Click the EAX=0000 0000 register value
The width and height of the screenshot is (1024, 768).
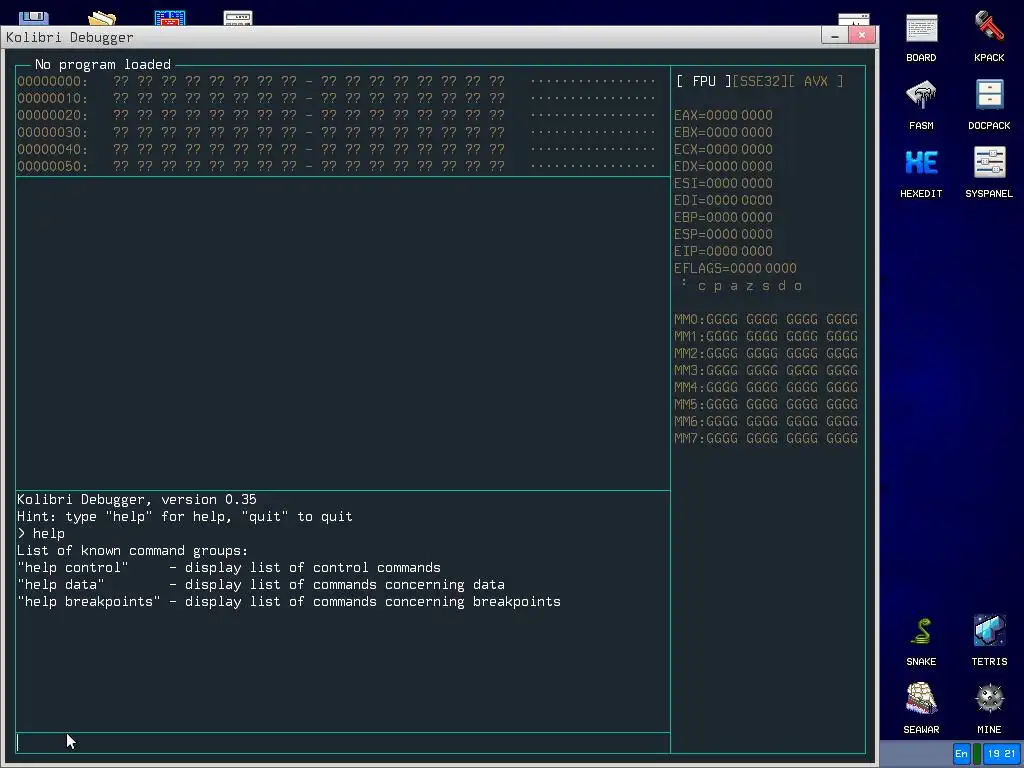tap(723, 115)
